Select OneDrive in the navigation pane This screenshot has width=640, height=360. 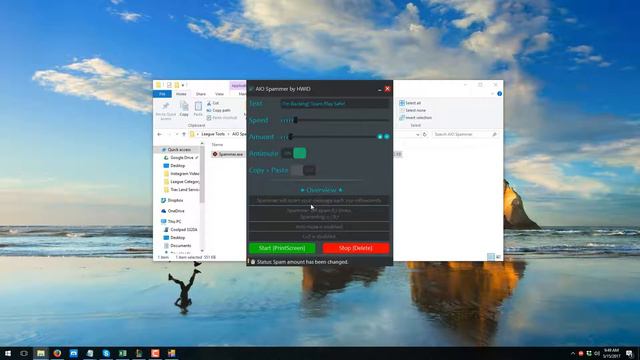coord(173,211)
